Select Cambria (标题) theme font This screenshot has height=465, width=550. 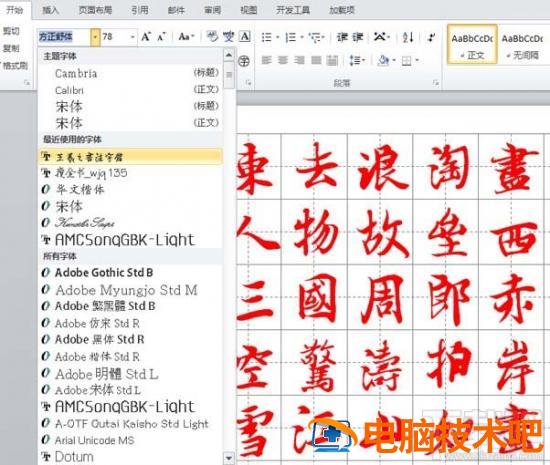click(x=130, y=73)
